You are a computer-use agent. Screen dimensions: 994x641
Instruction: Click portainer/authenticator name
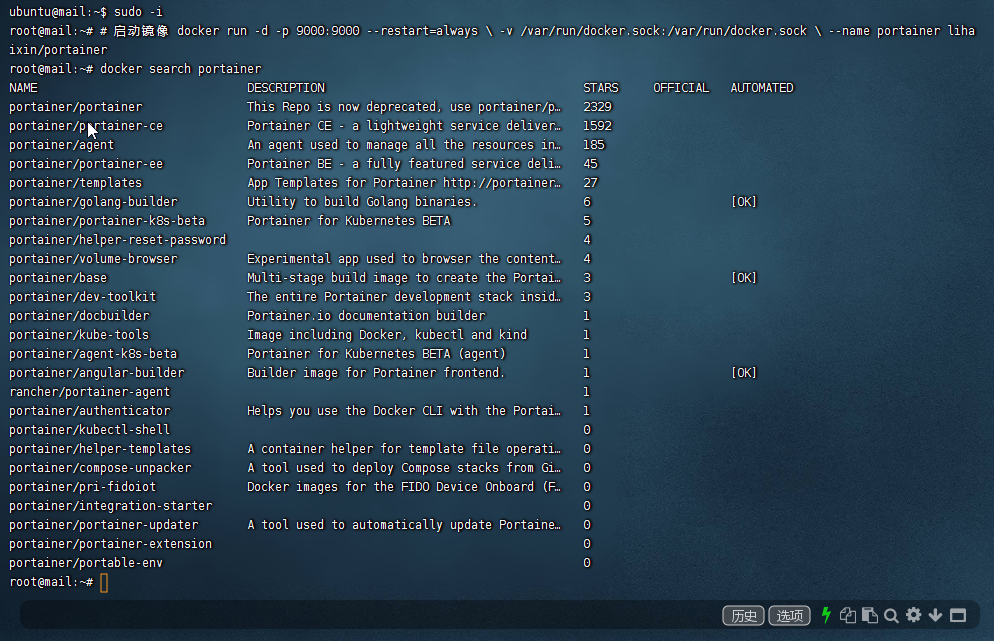pyautogui.click(x=89, y=411)
